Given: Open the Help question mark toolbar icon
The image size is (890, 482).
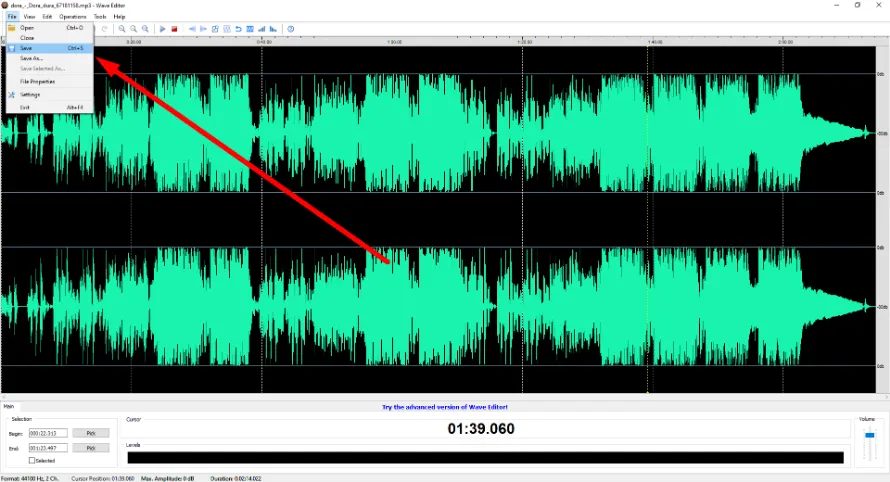Looking at the screenshot, I should (291, 29).
